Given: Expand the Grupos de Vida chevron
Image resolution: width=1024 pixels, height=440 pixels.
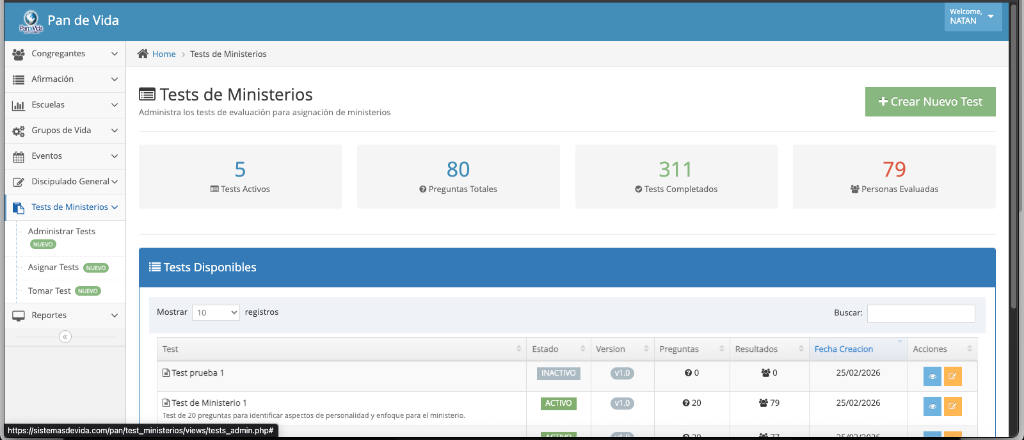Looking at the screenshot, I should pos(114,131).
